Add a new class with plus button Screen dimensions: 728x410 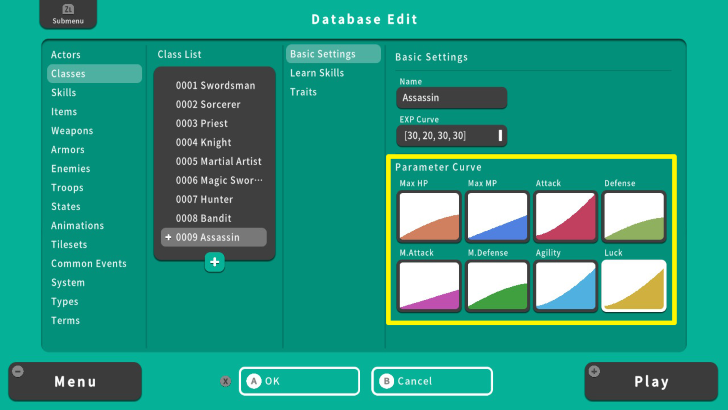[214, 262]
